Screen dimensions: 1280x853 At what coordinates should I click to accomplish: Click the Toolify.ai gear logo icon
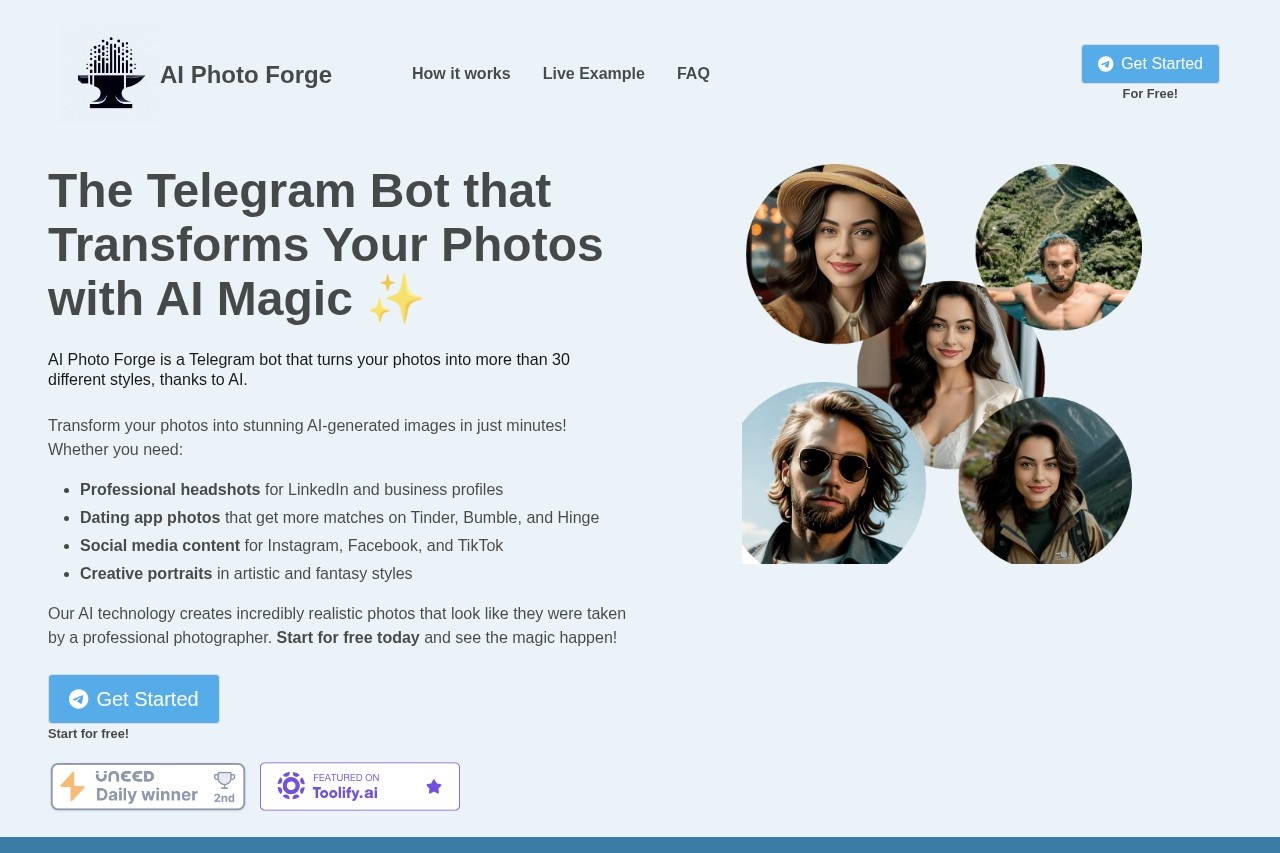[x=290, y=786]
